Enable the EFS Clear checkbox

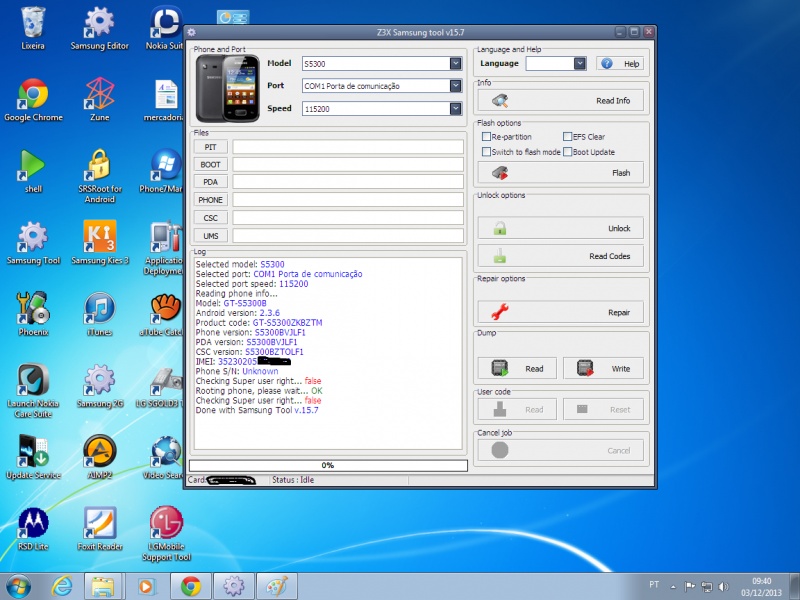click(x=567, y=137)
